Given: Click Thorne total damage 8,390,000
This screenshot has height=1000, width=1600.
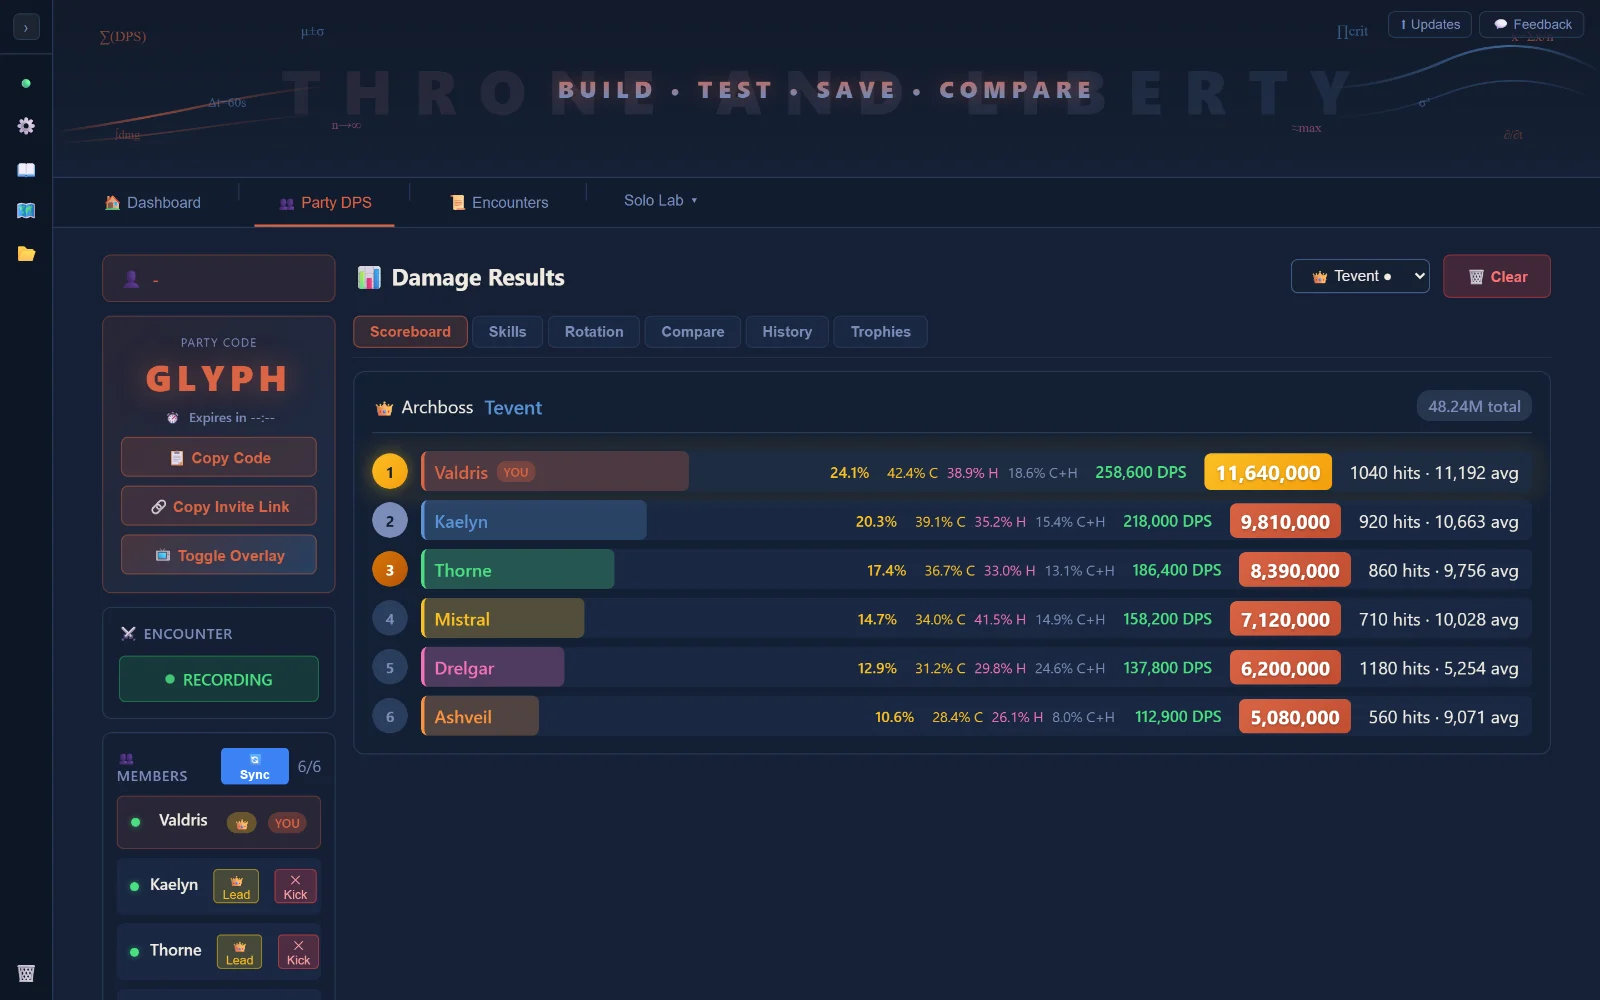Looking at the screenshot, I should coord(1295,570).
